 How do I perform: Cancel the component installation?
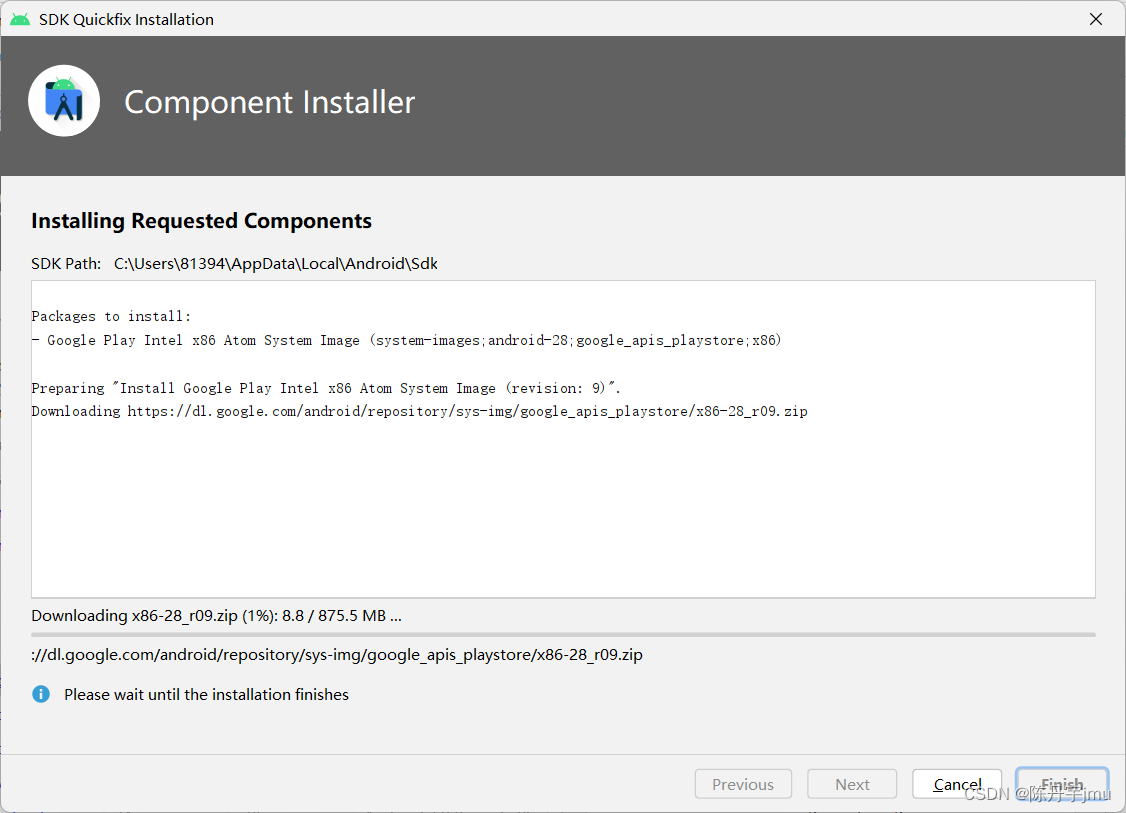(x=958, y=784)
